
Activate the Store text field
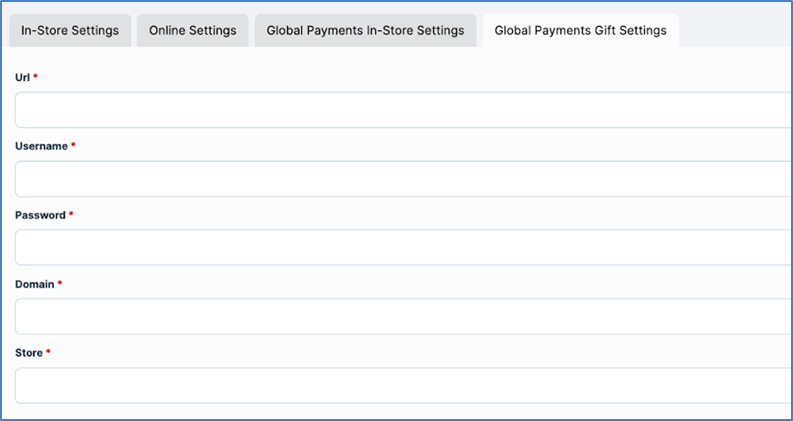click(400, 386)
